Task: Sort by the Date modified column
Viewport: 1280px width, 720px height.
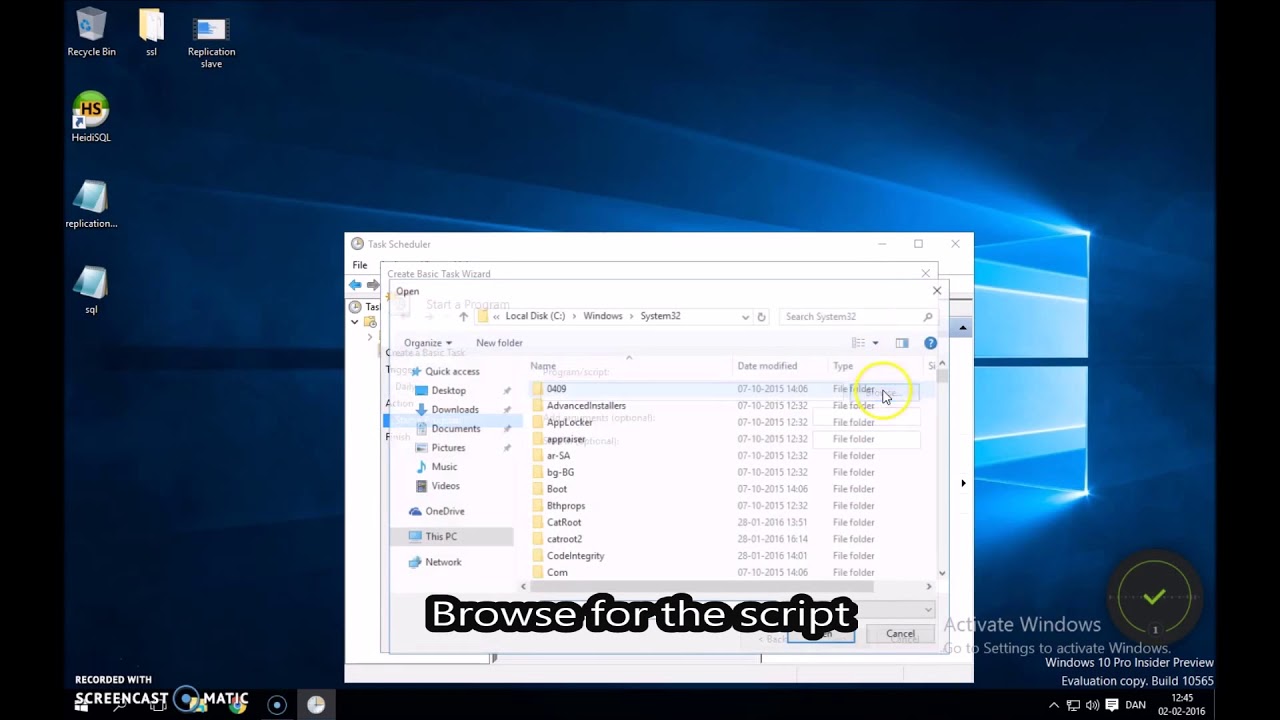Action: point(767,366)
